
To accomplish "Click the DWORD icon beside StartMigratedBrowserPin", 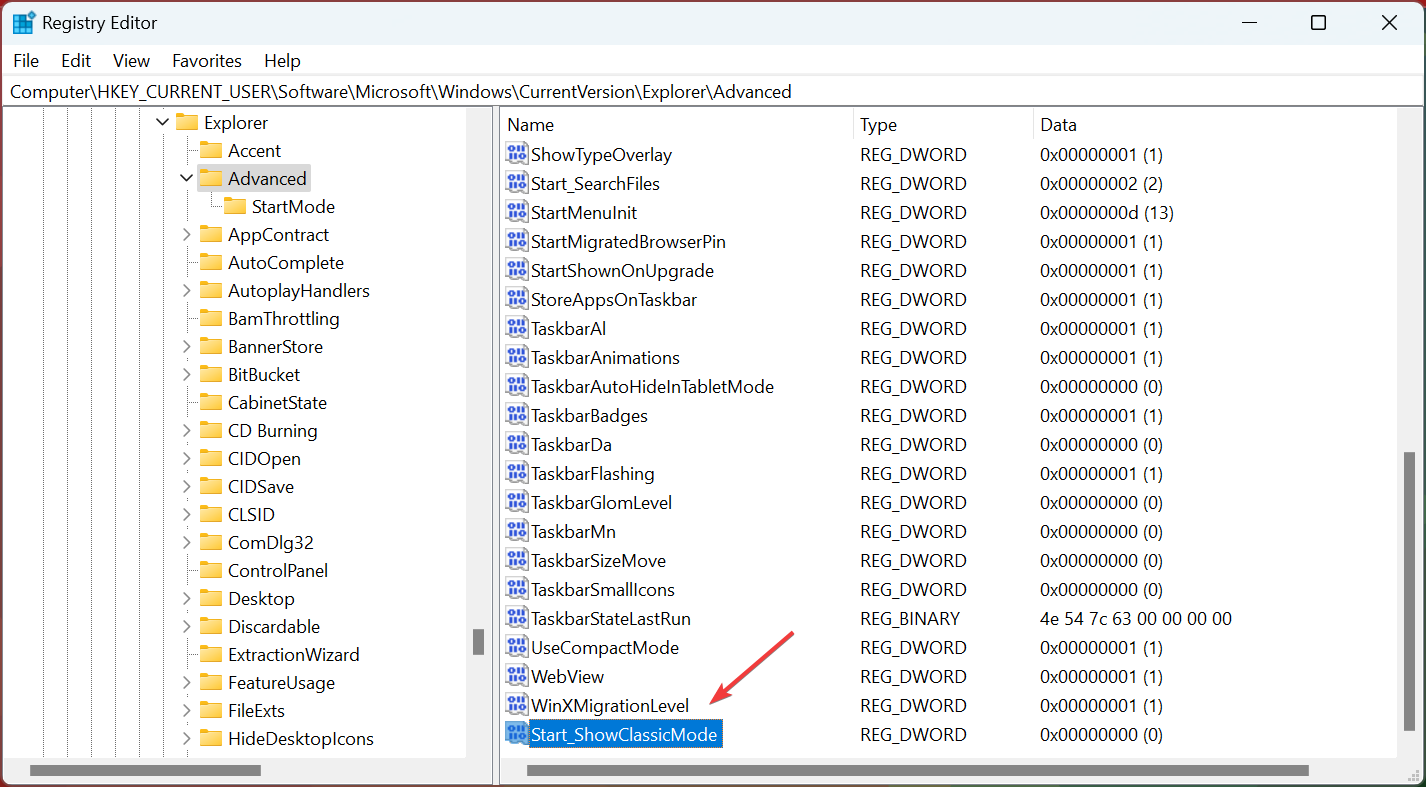I will (516, 241).
